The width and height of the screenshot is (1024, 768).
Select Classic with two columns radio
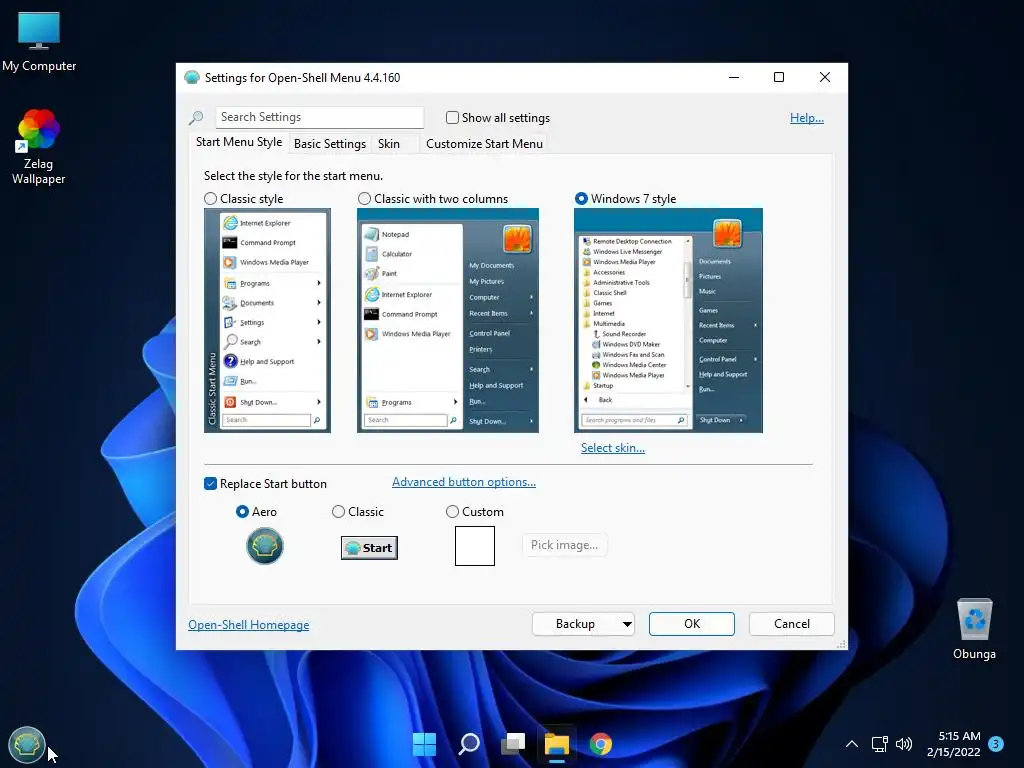[x=364, y=199]
